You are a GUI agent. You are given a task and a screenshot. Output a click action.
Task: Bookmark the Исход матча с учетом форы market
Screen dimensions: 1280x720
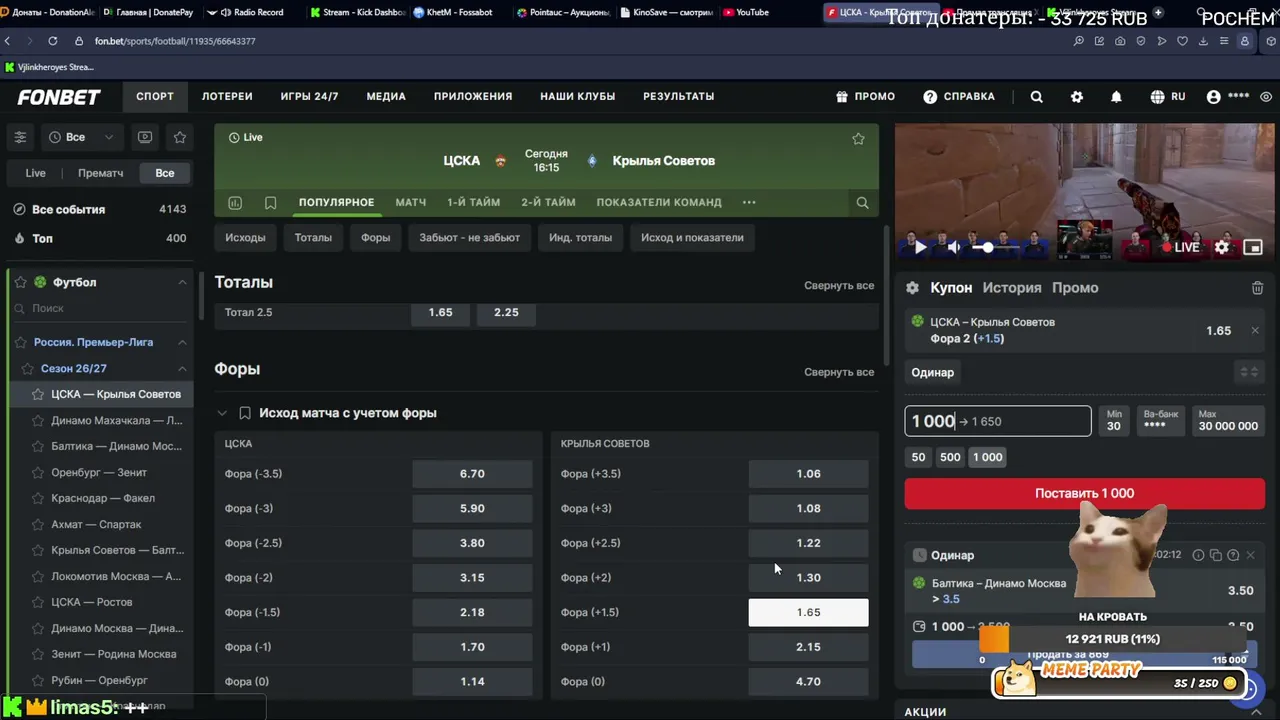tap(245, 413)
